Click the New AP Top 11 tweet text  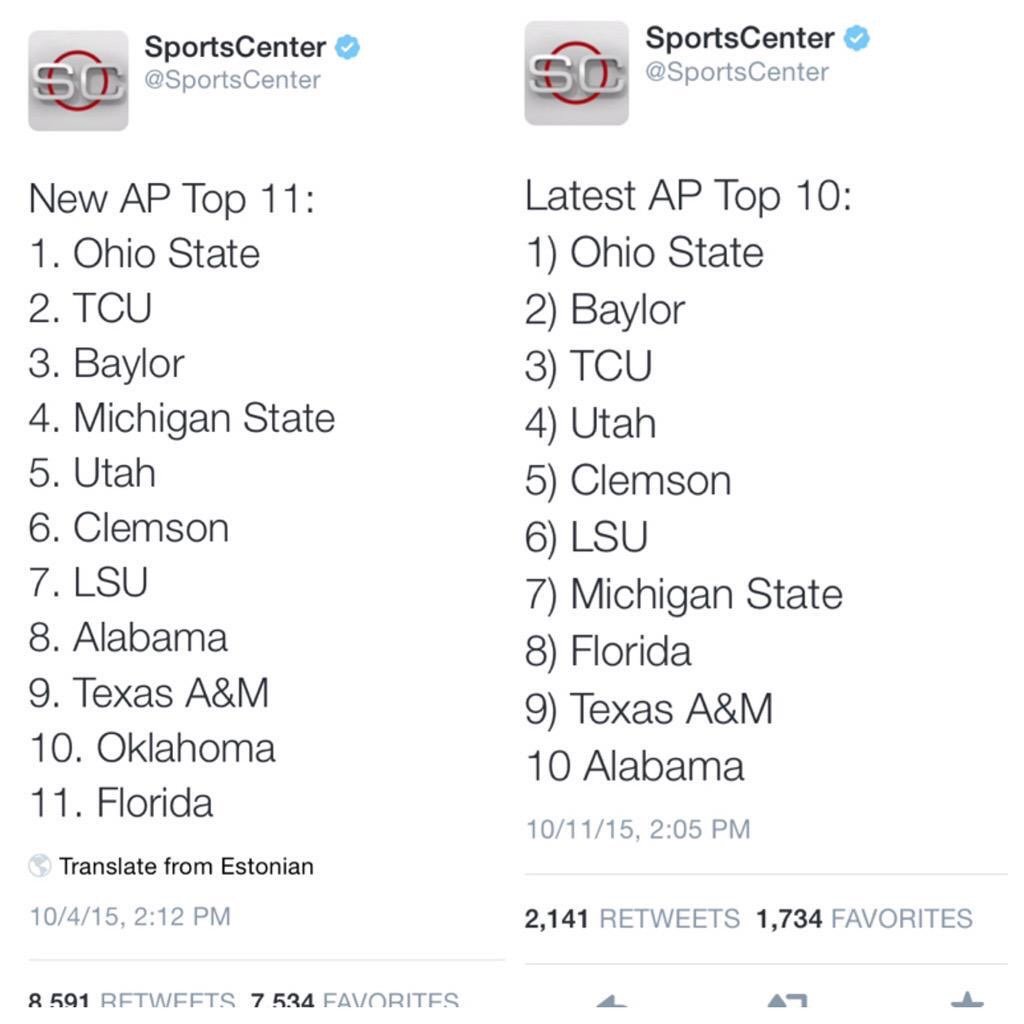tap(182, 500)
